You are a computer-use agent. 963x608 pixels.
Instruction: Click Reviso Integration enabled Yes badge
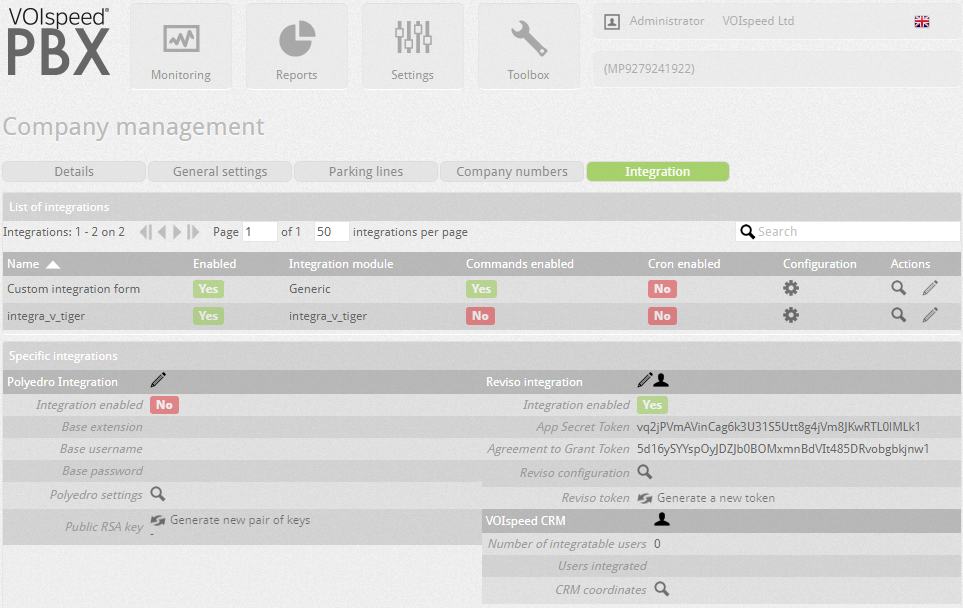pos(652,405)
